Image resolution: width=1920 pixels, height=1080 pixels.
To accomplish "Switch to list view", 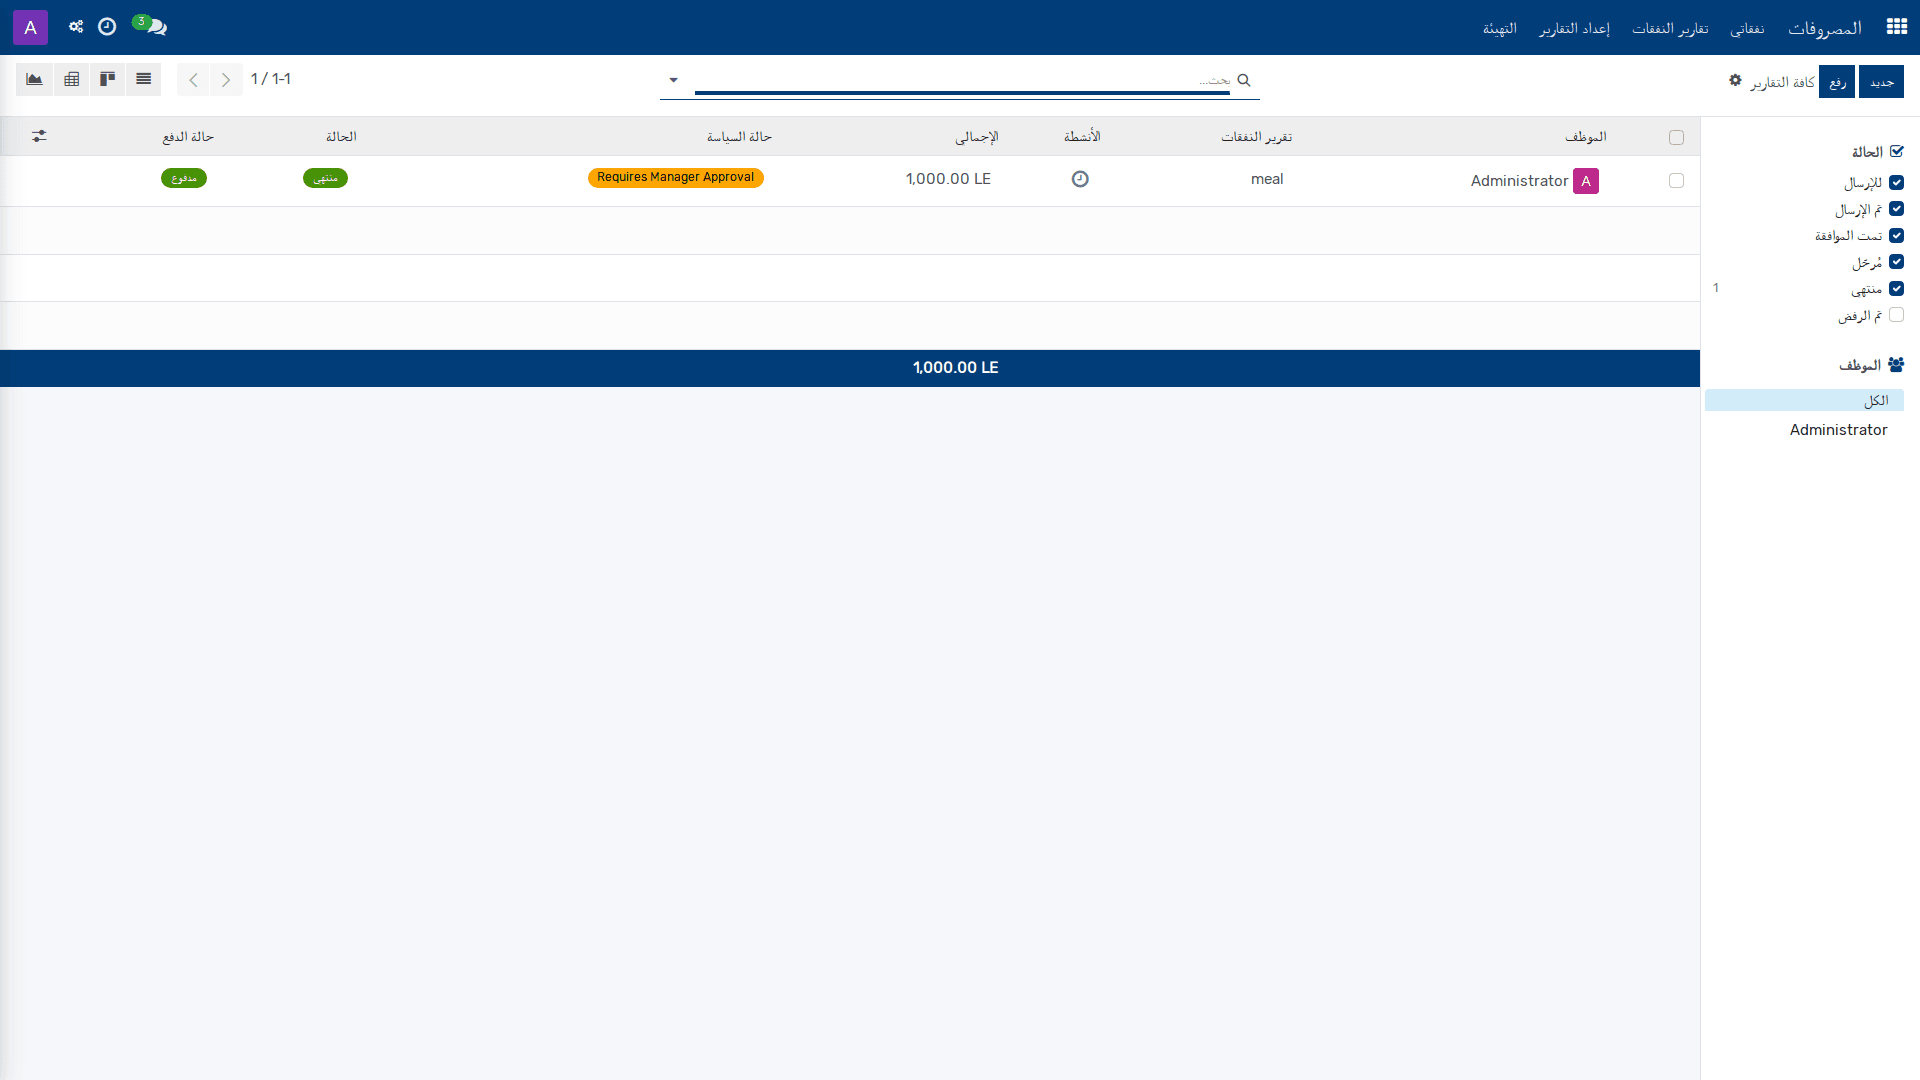I will tap(143, 79).
